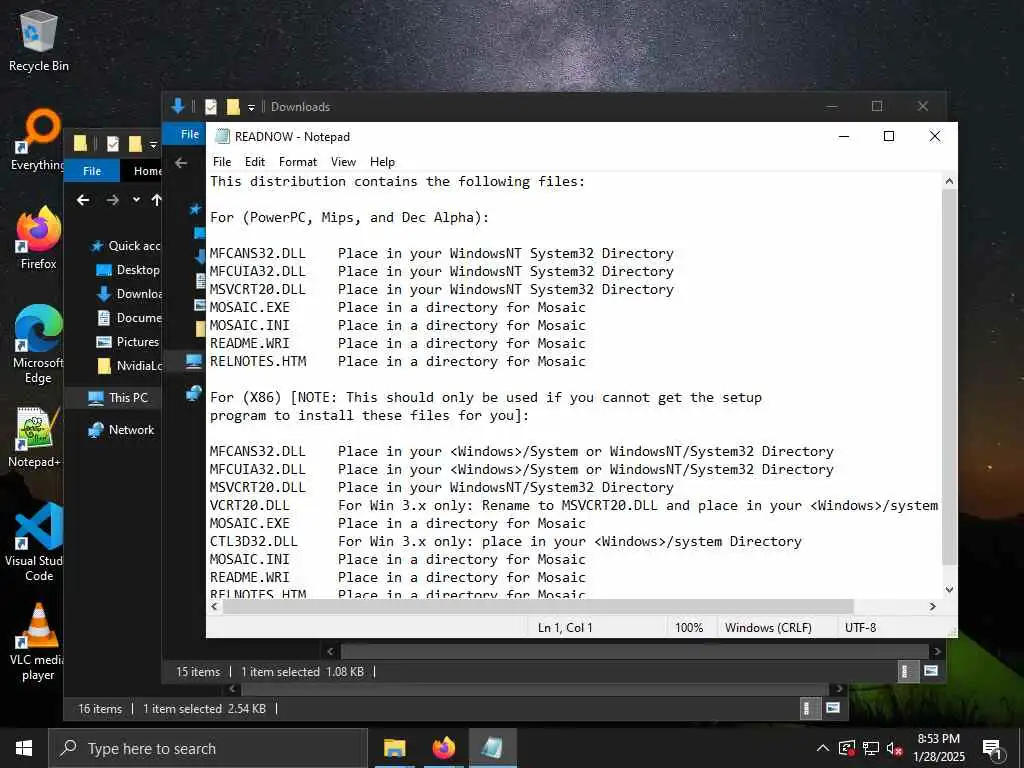Click the Downloads window blue arrow title icon
This screenshot has height=768, width=1024.
click(177, 106)
